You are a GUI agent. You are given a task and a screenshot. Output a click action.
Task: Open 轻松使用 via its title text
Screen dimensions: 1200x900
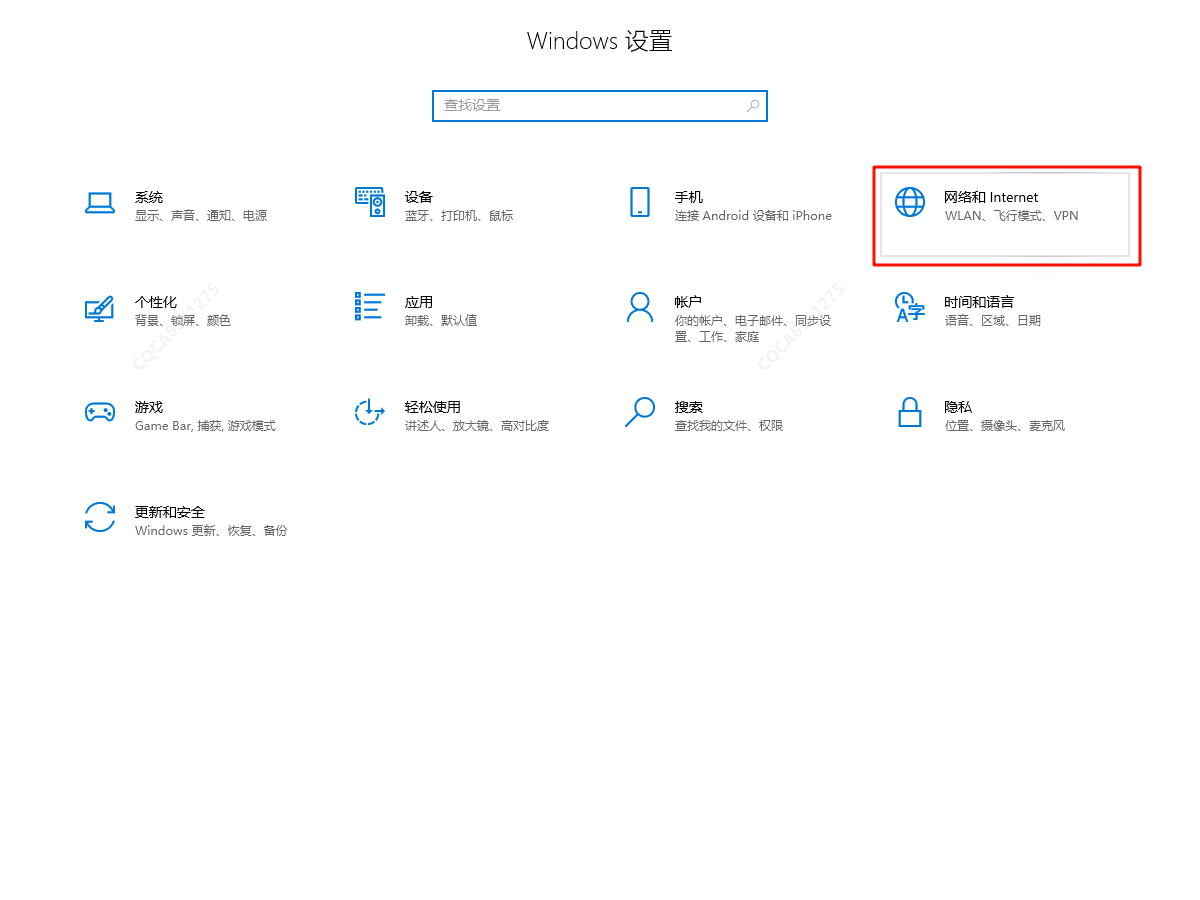[432, 407]
